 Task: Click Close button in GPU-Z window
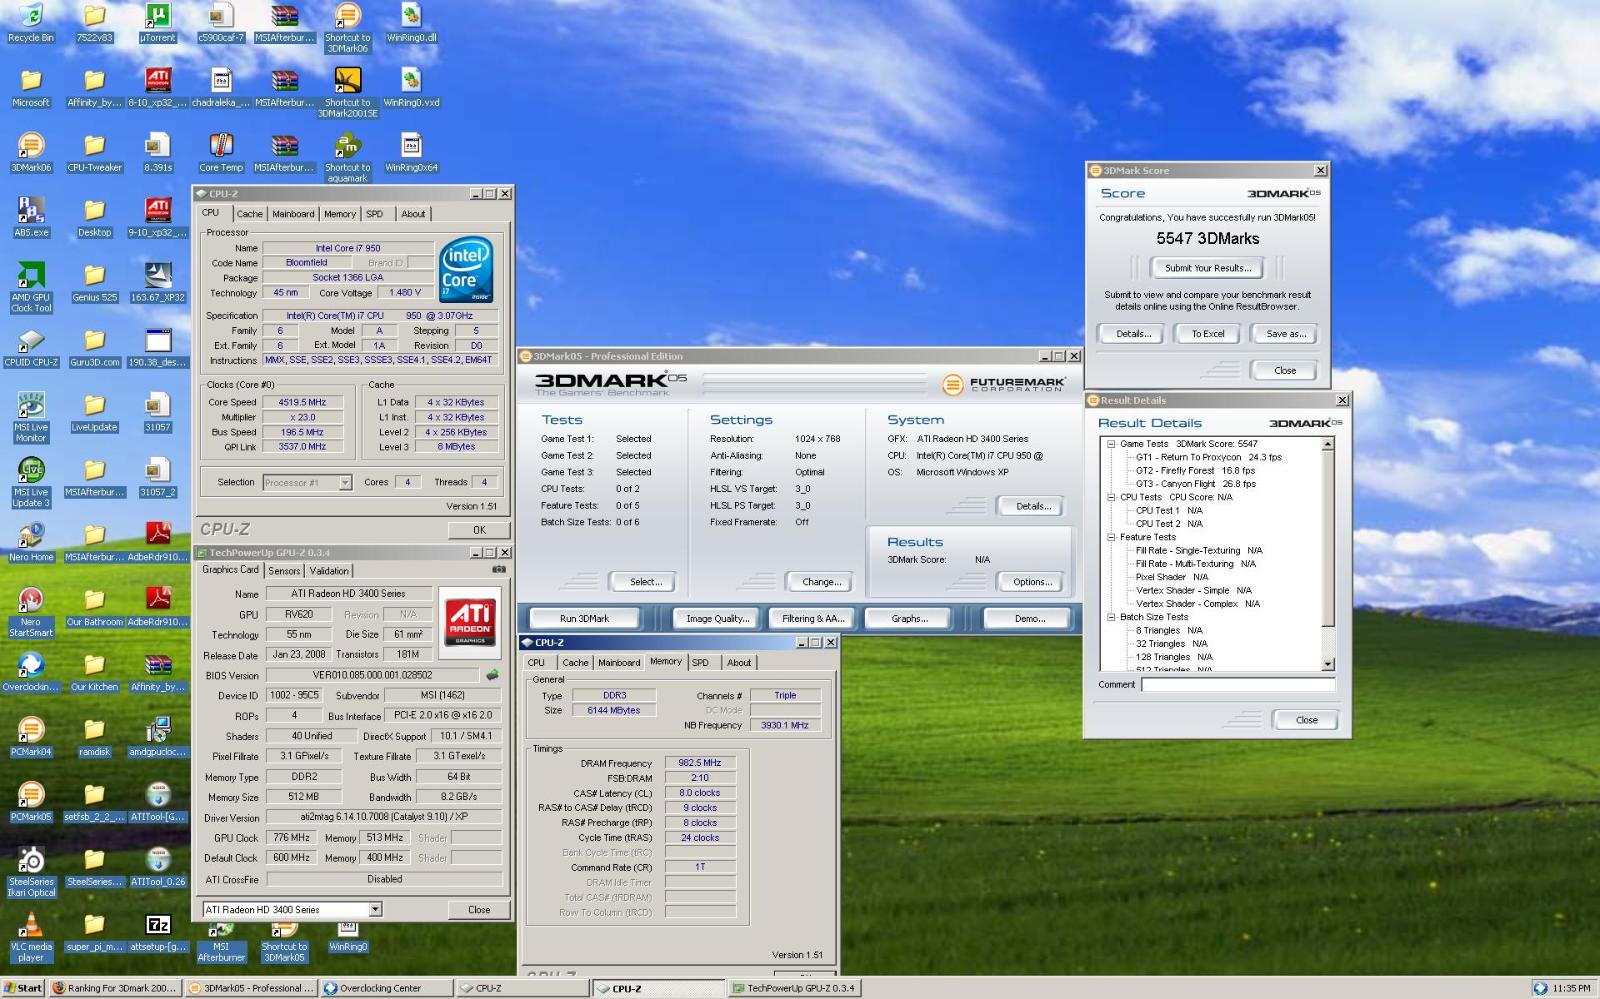479,910
